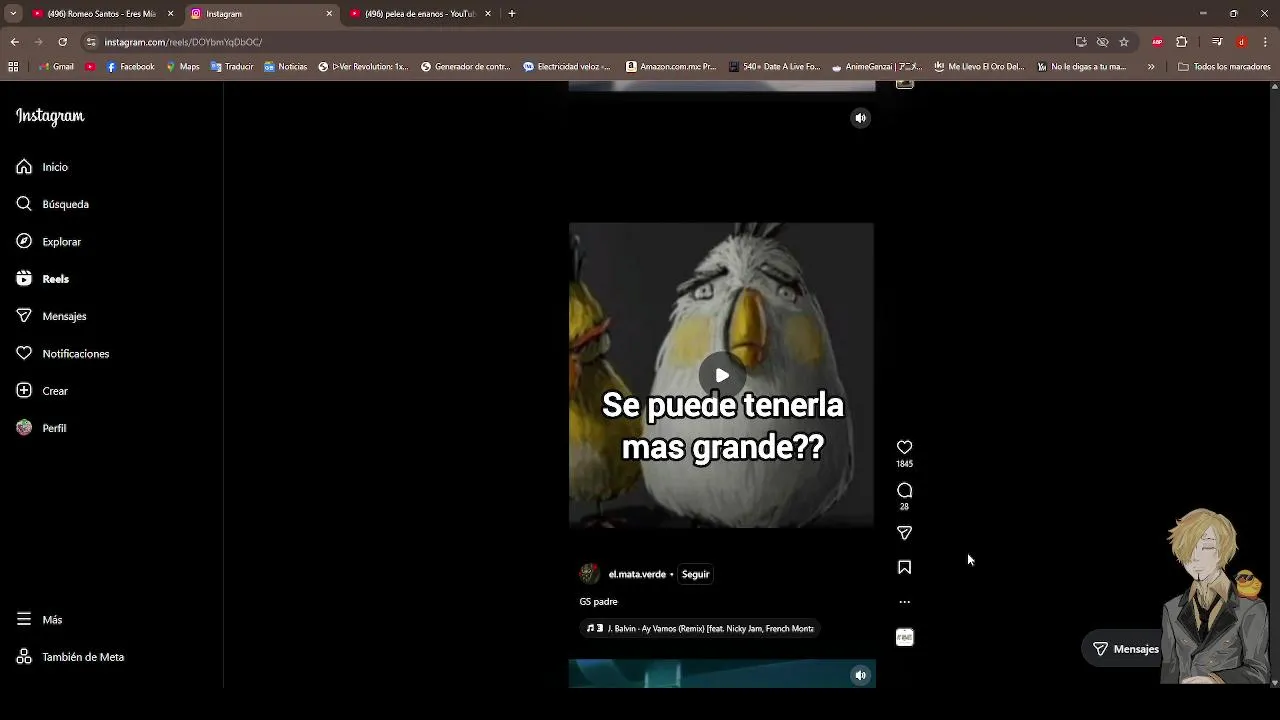Open the apps grid icon
The image size is (1280, 720).
pyautogui.click(x=13, y=67)
